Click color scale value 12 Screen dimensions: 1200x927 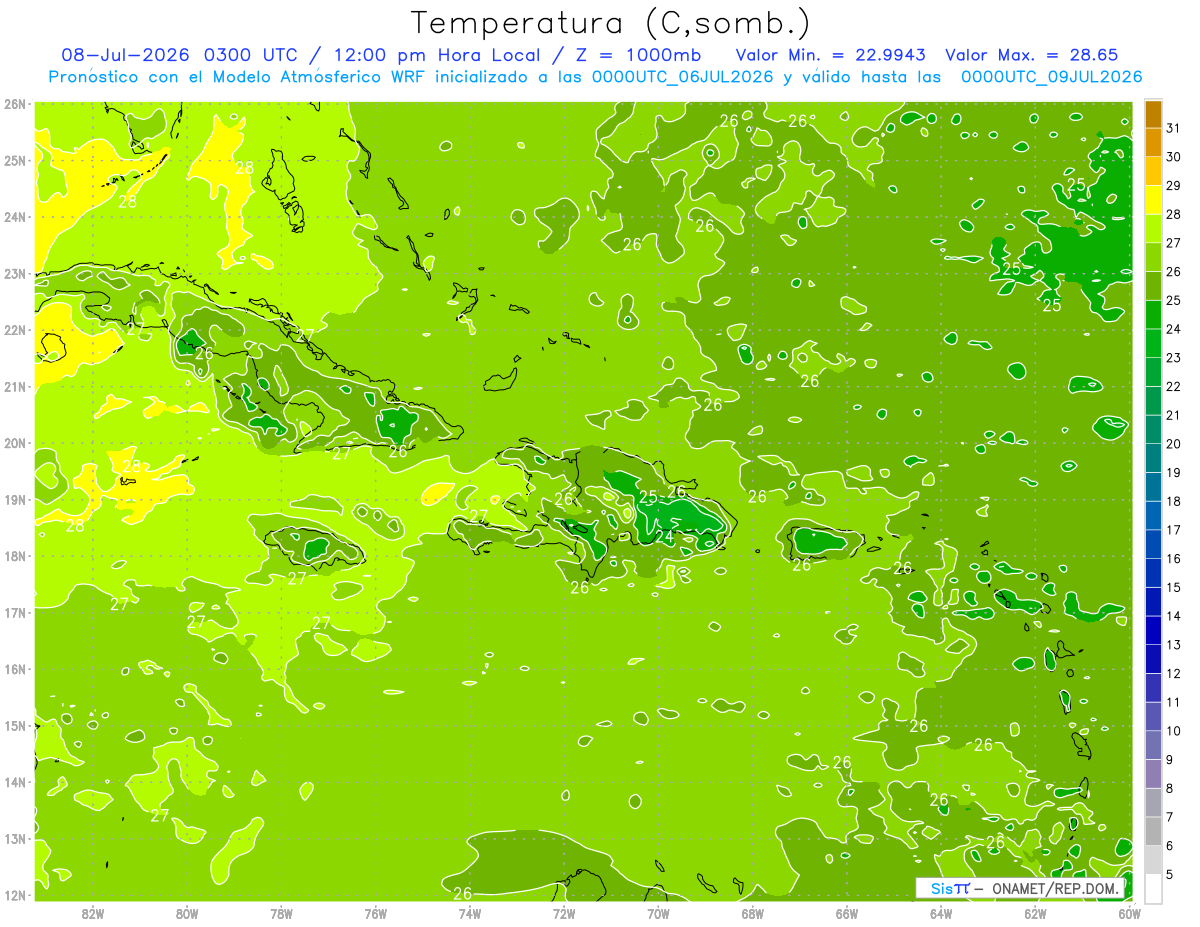1173,673
